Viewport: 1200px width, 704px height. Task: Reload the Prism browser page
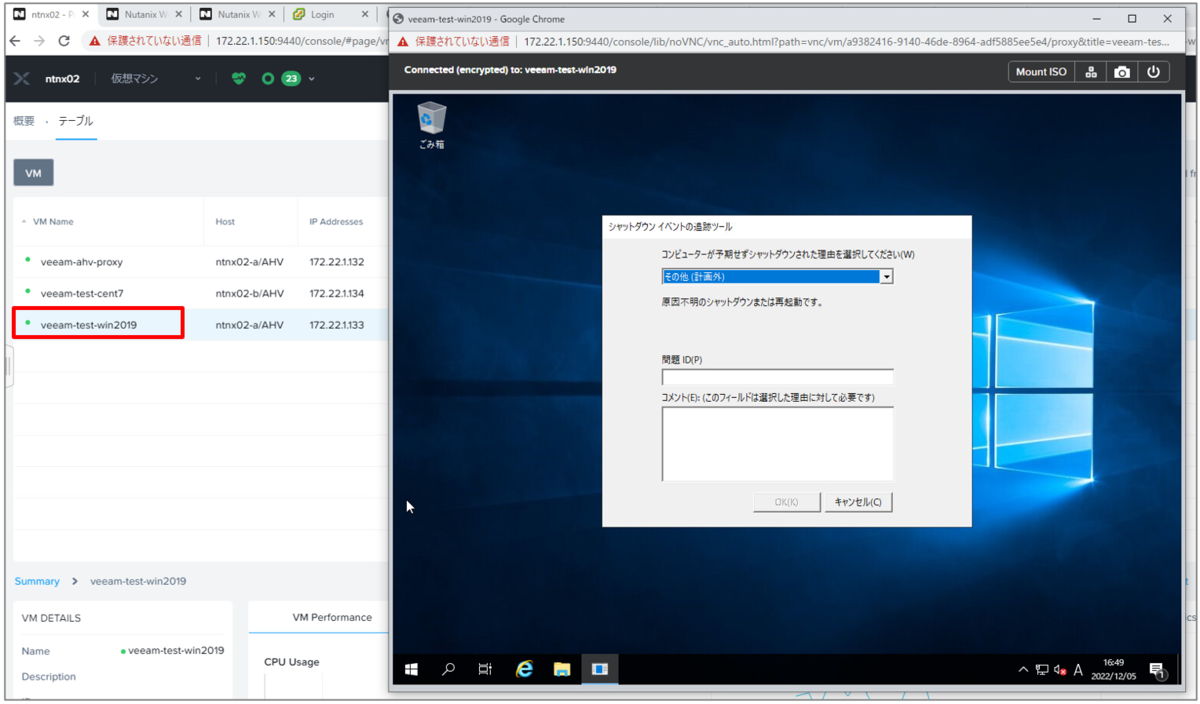[x=63, y=41]
